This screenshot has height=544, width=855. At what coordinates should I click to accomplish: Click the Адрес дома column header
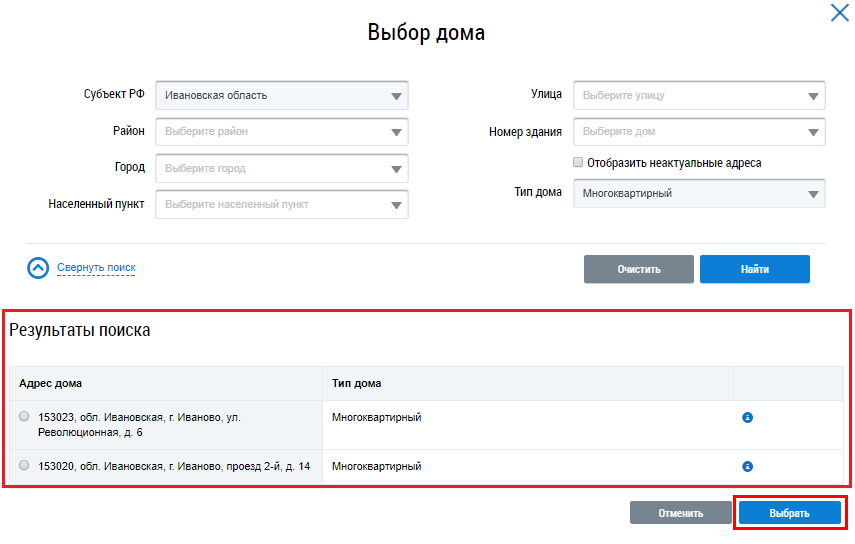[x=51, y=383]
